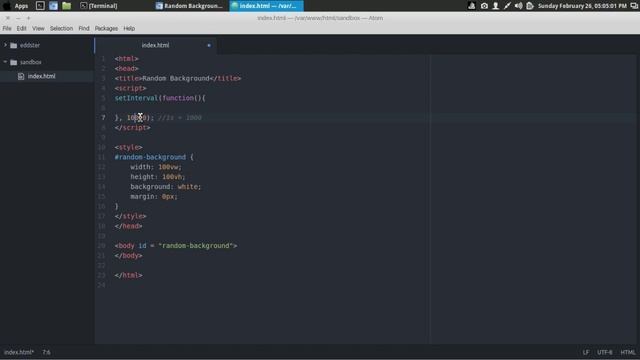Switch to Random Background browser window in taskbar
640x360 pixels.
pos(190,6)
